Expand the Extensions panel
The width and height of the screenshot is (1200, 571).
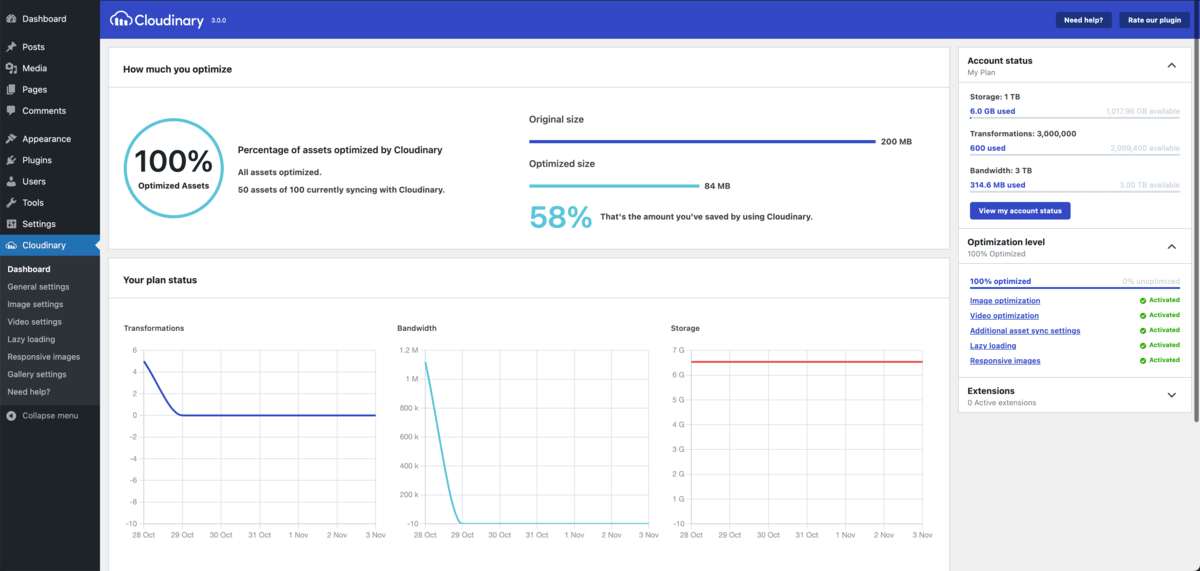(x=1172, y=395)
